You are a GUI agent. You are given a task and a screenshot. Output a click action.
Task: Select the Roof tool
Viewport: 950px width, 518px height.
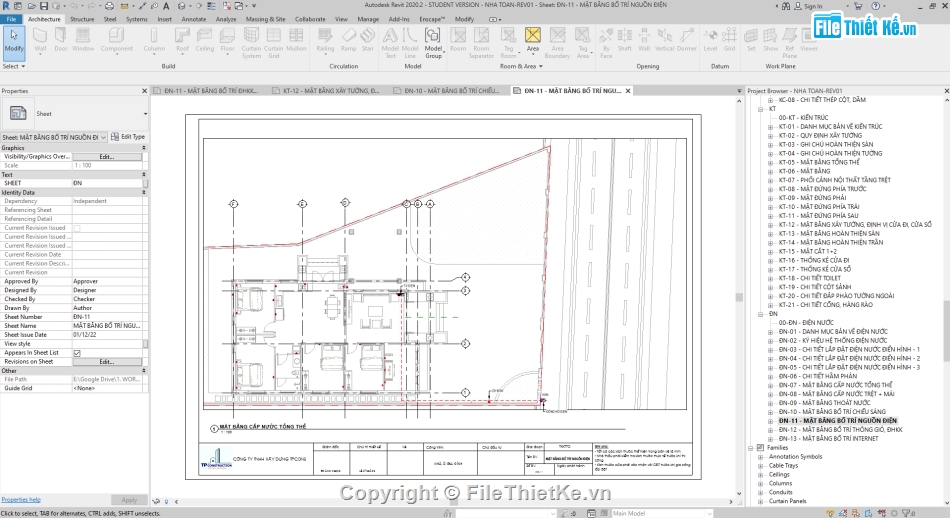[182, 41]
